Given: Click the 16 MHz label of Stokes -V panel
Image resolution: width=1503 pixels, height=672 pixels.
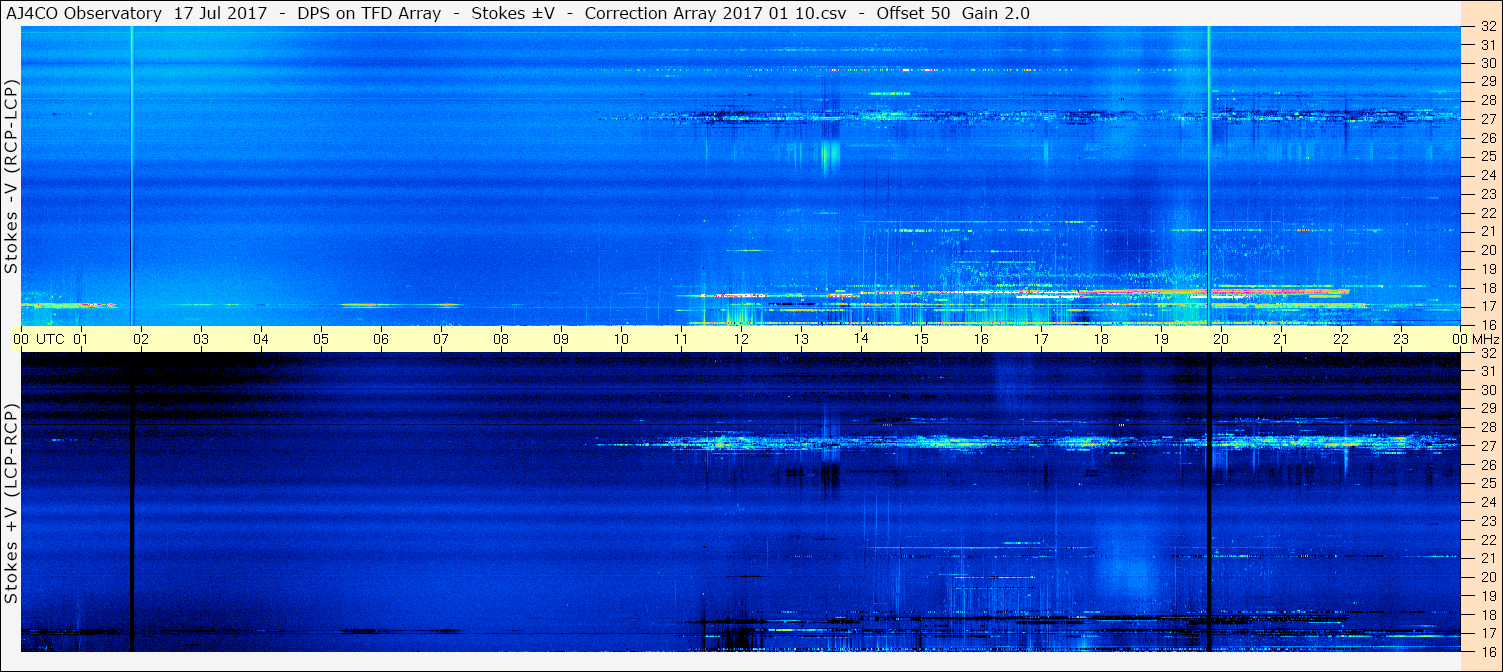Looking at the screenshot, I should (1488, 324).
